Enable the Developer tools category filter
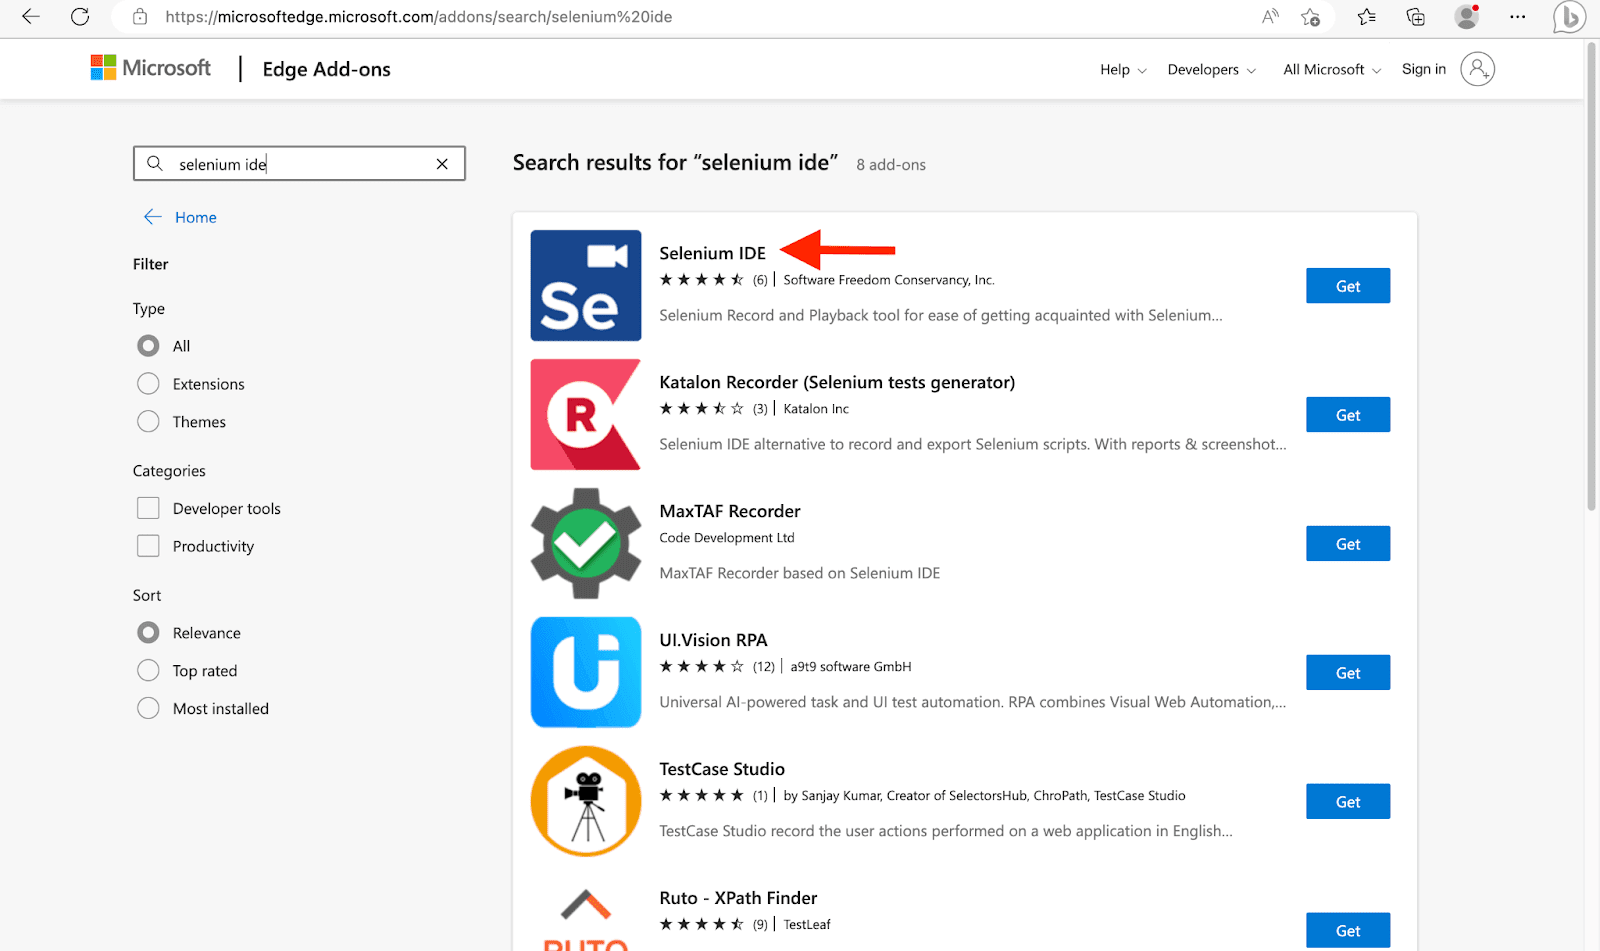1600x951 pixels. click(x=147, y=508)
